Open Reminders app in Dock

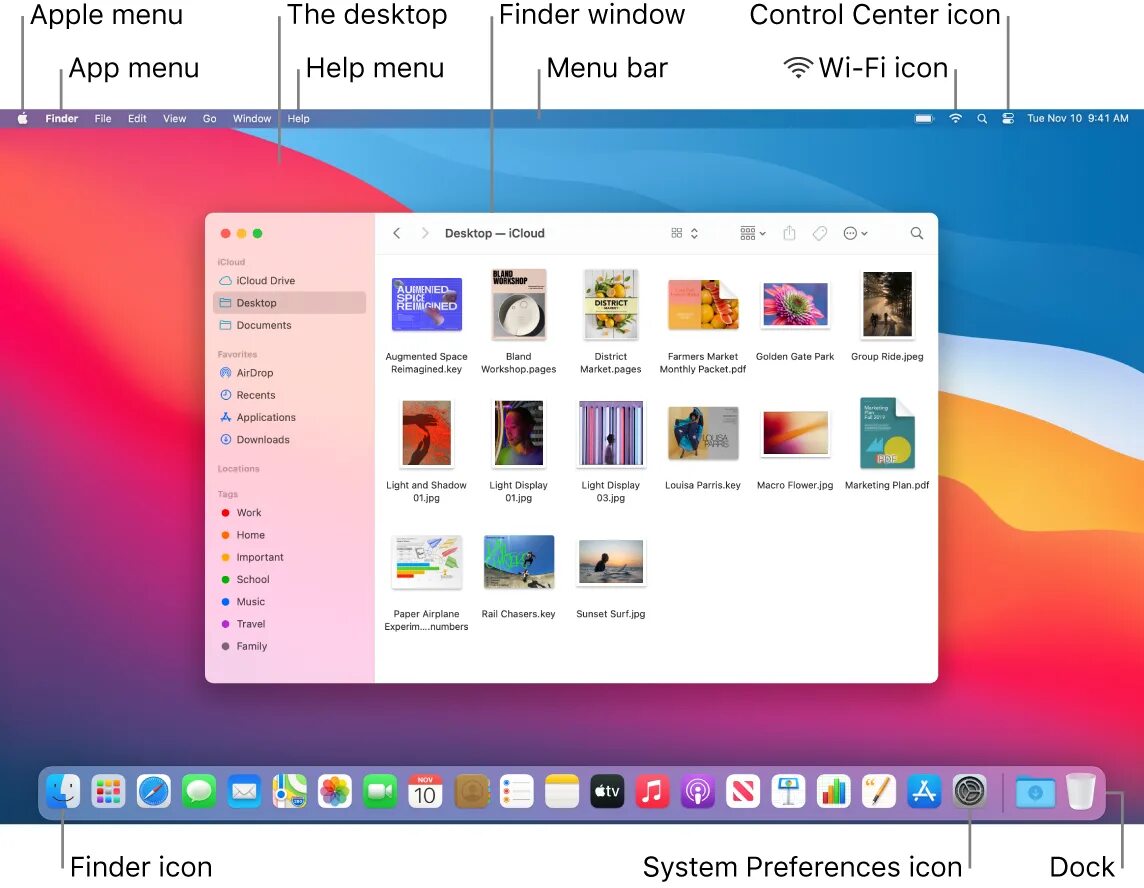pyautogui.click(x=516, y=791)
